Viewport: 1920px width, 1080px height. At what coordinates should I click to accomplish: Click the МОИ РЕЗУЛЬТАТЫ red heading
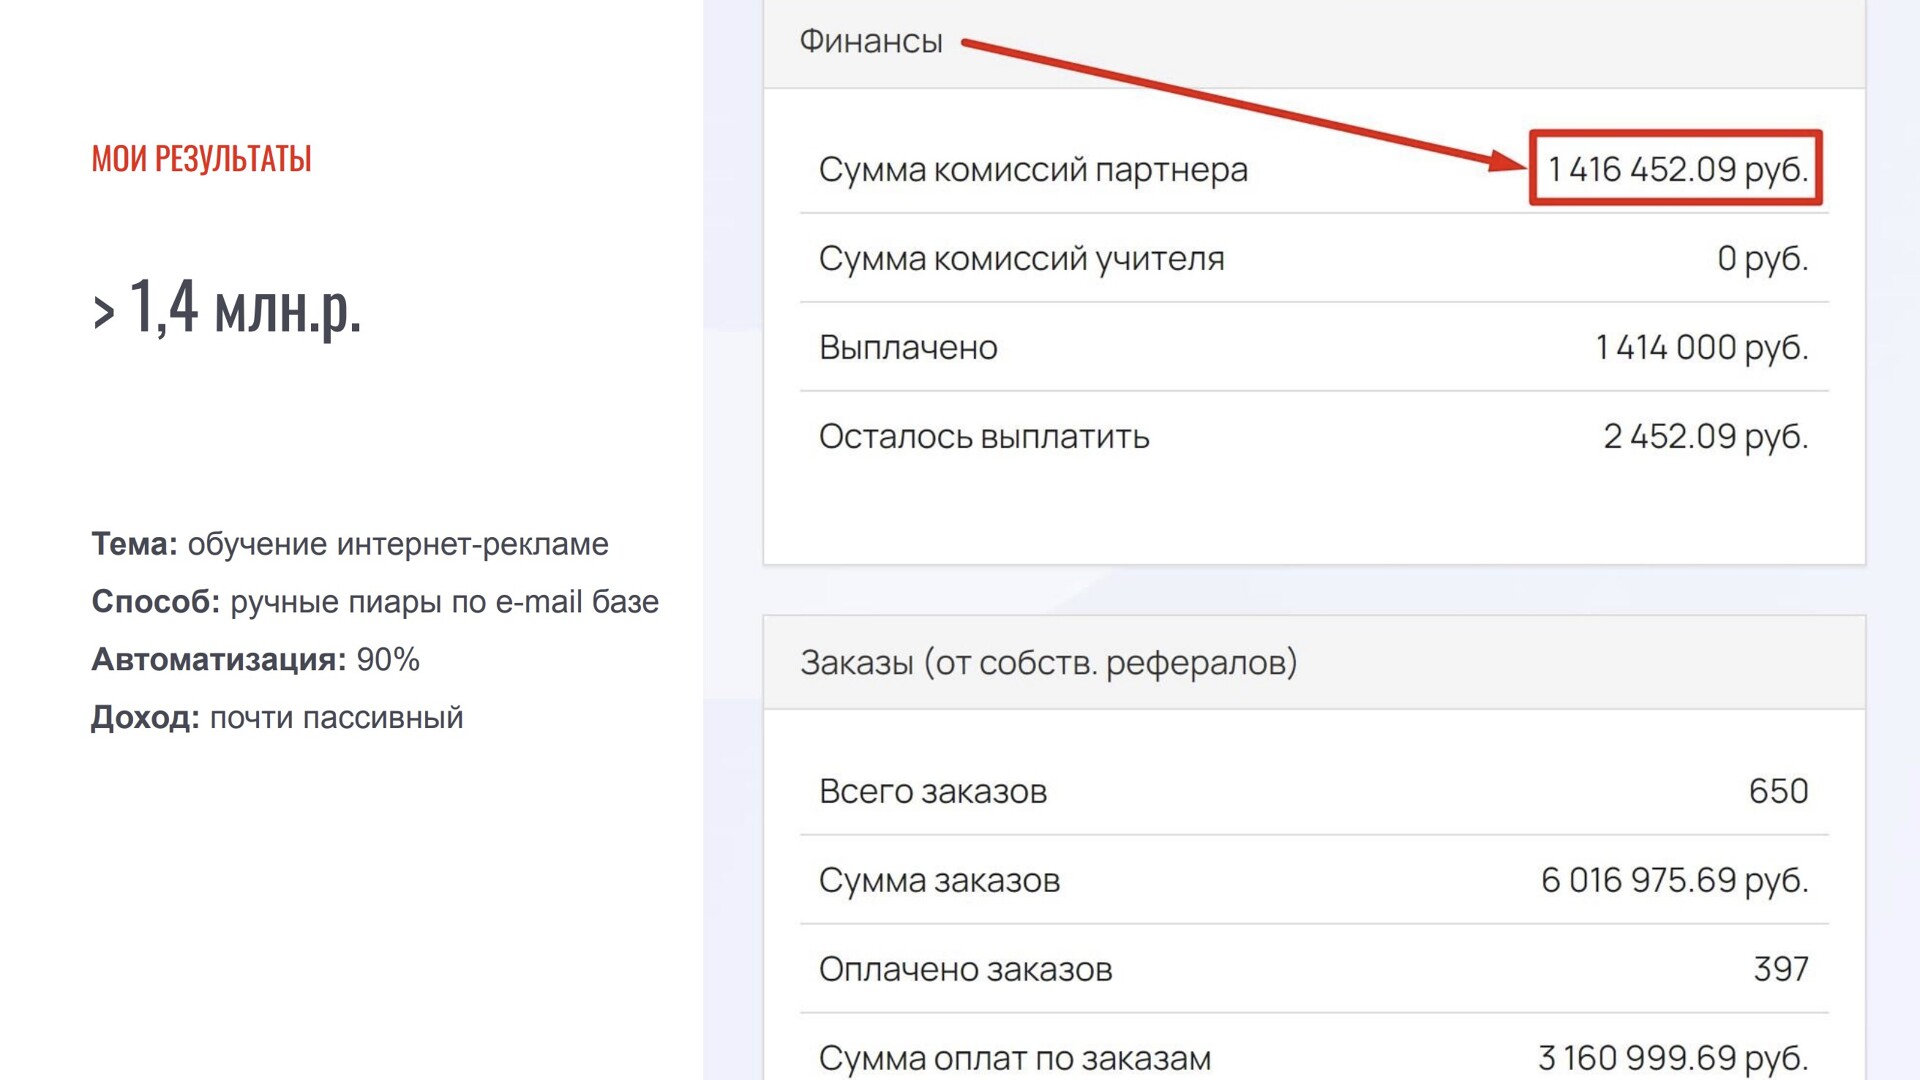point(201,159)
